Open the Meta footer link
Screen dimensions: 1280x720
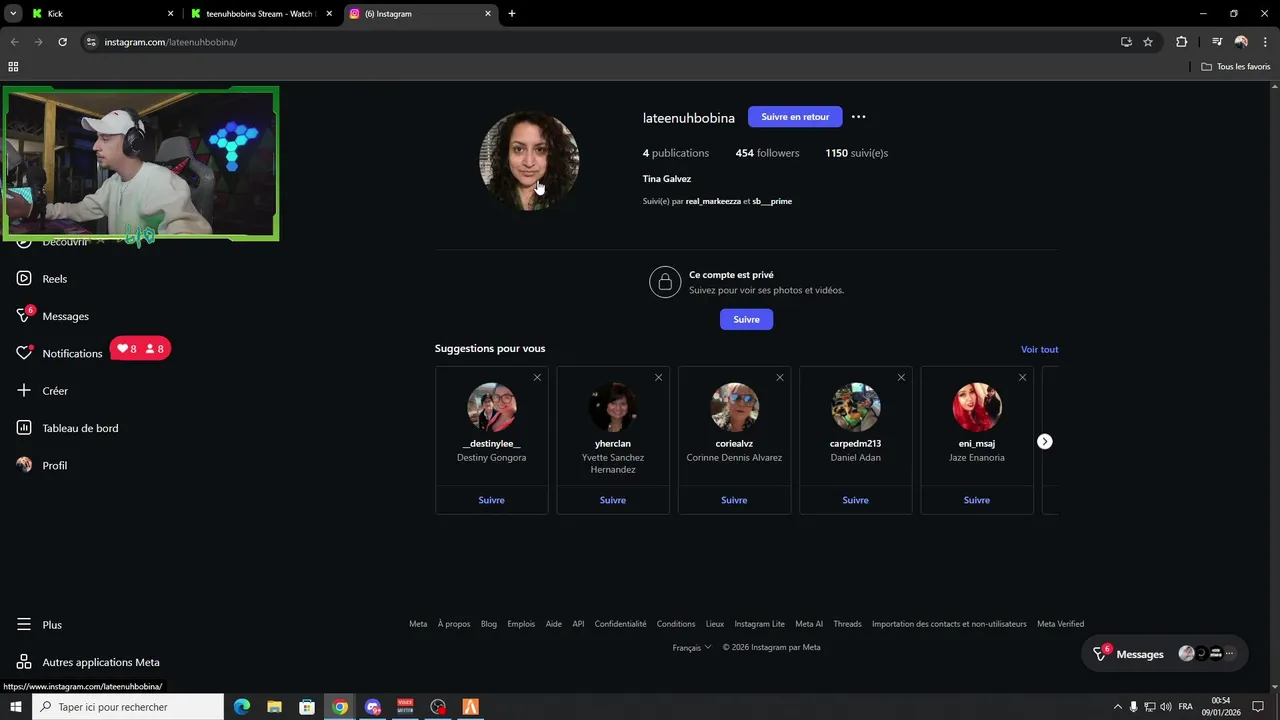coord(418,624)
